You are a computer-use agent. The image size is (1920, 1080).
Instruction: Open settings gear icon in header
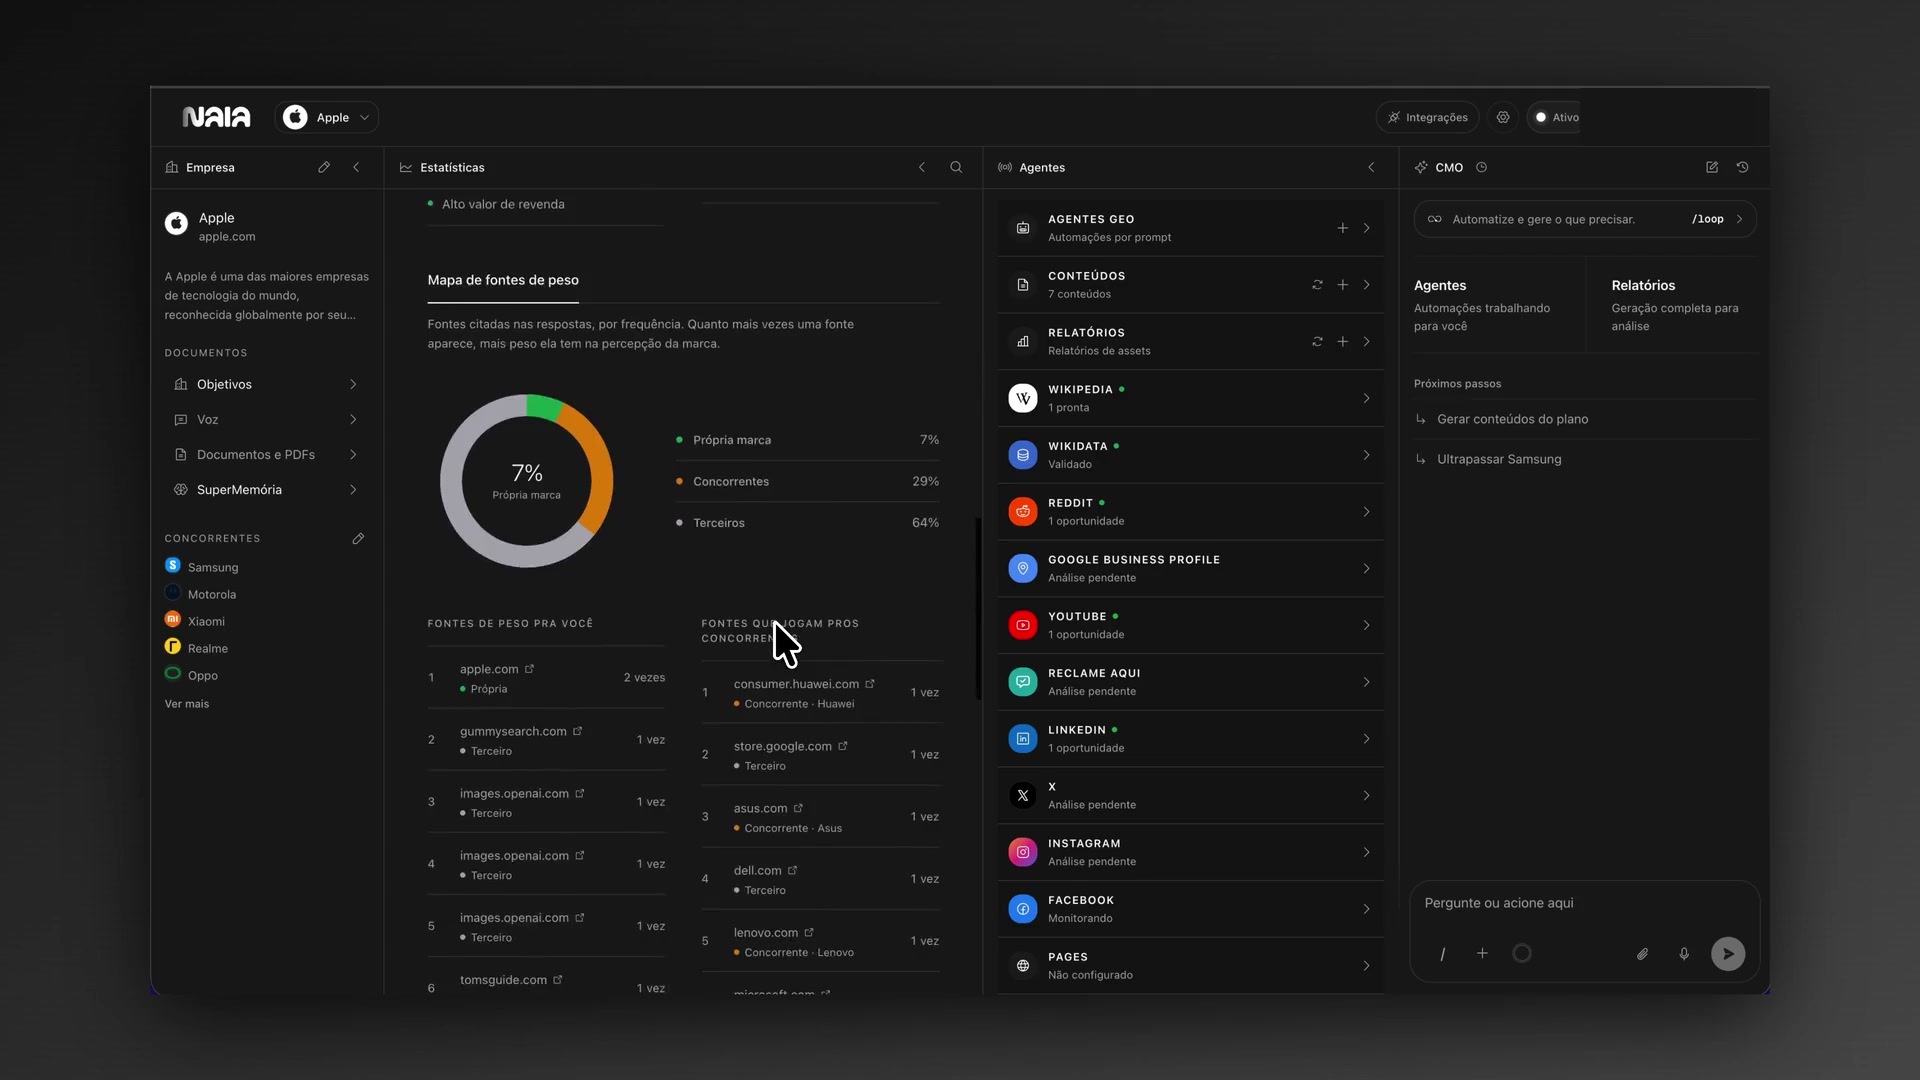click(1503, 117)
